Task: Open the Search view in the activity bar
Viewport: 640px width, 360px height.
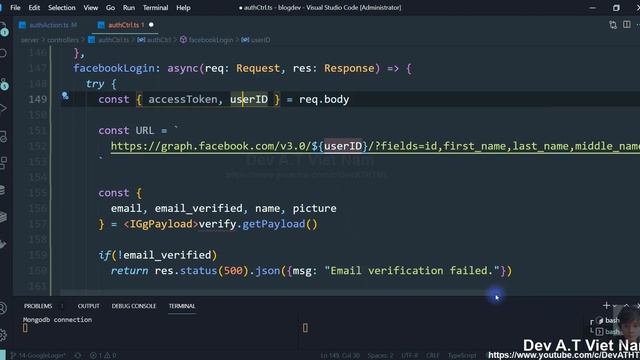Action: pos(3,53)
